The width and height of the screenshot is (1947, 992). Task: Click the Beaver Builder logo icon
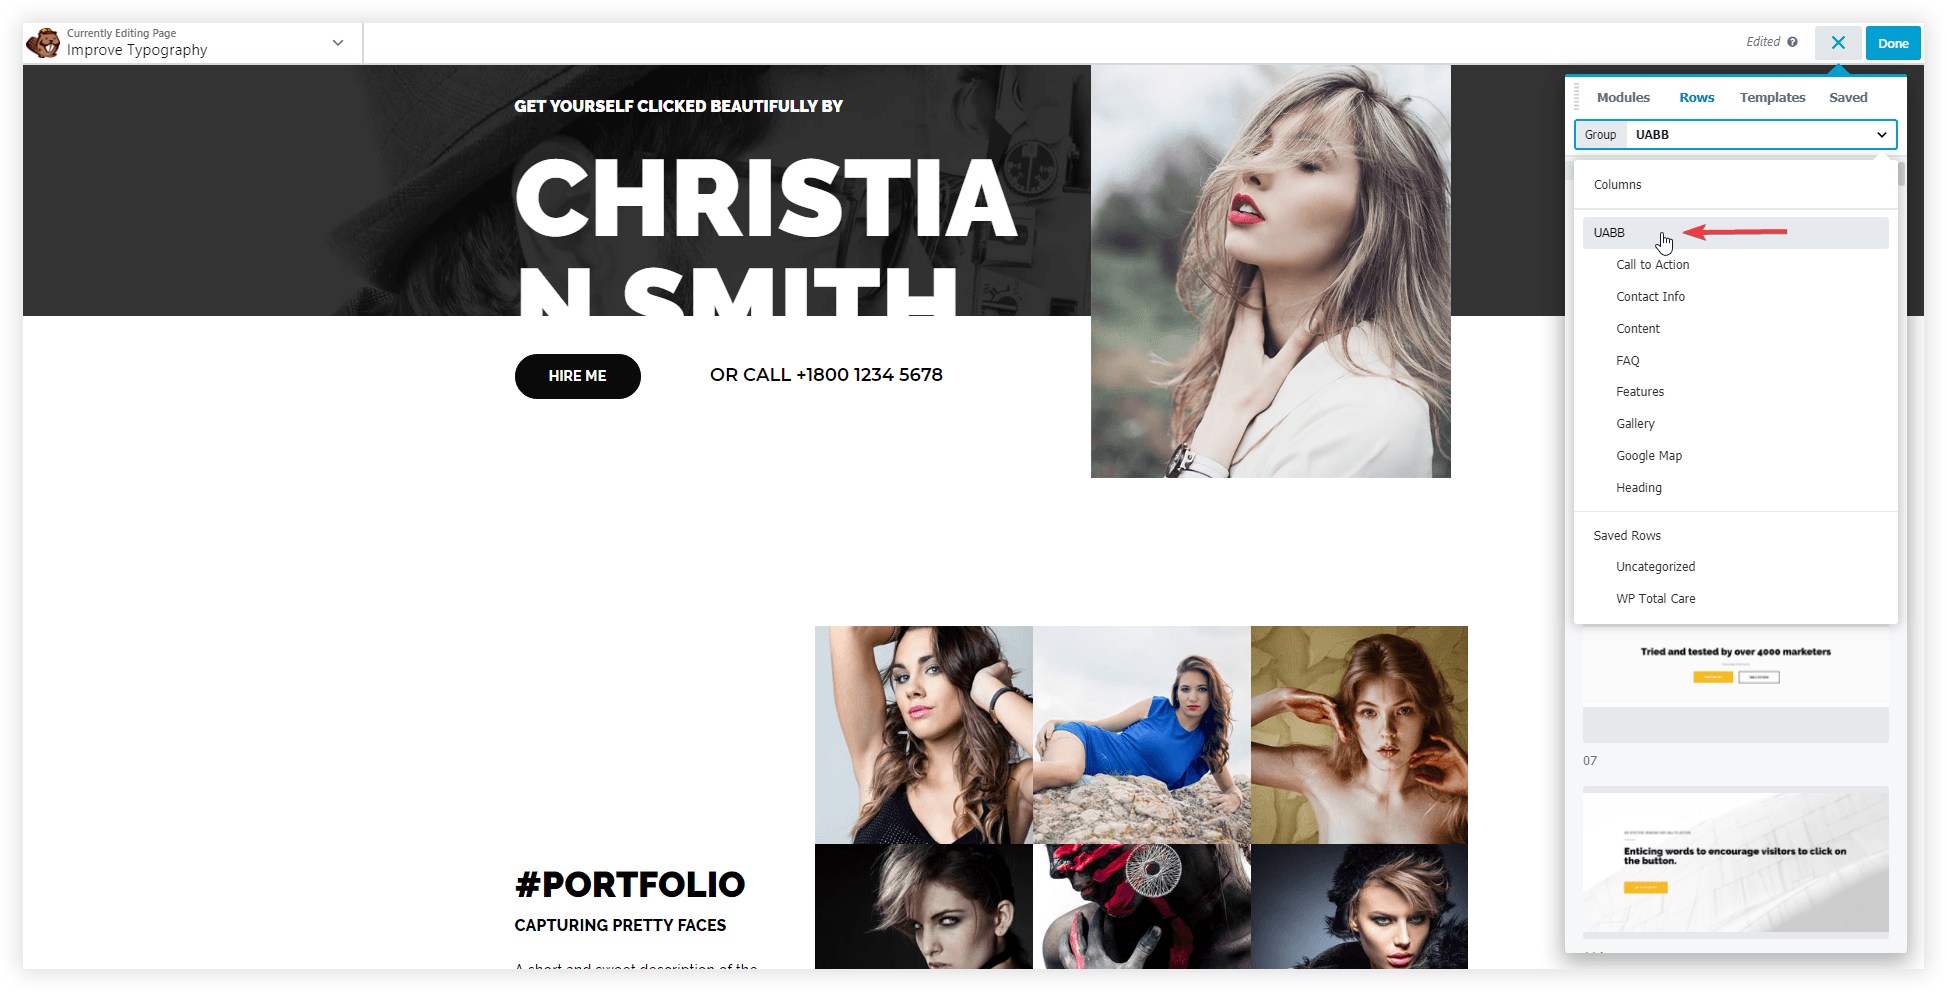tap(43, 43)
